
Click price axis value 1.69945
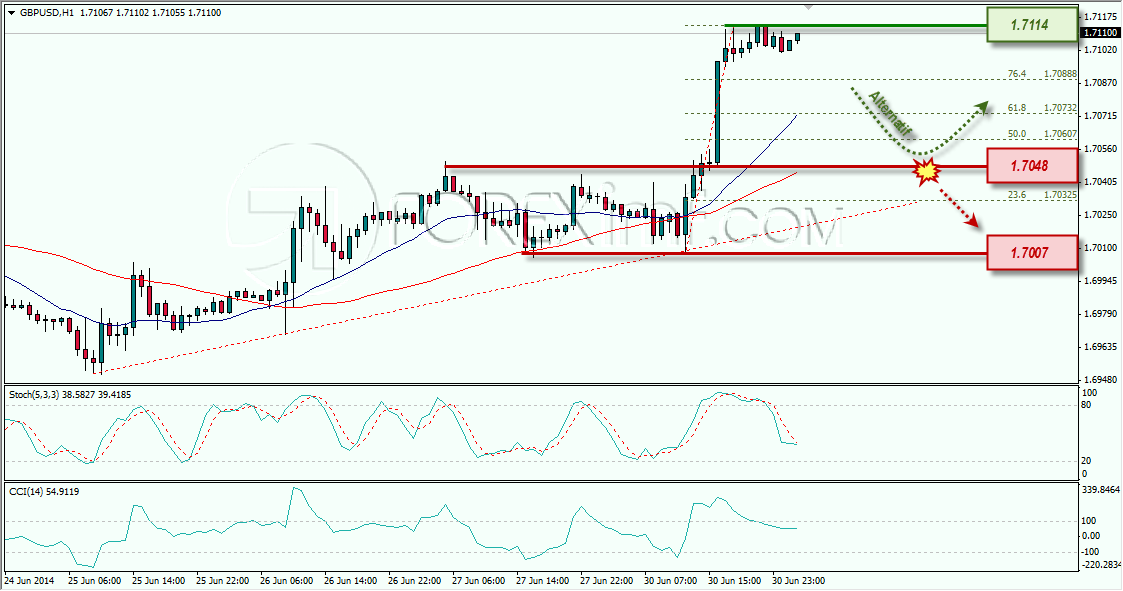[x=1102, y=280]
